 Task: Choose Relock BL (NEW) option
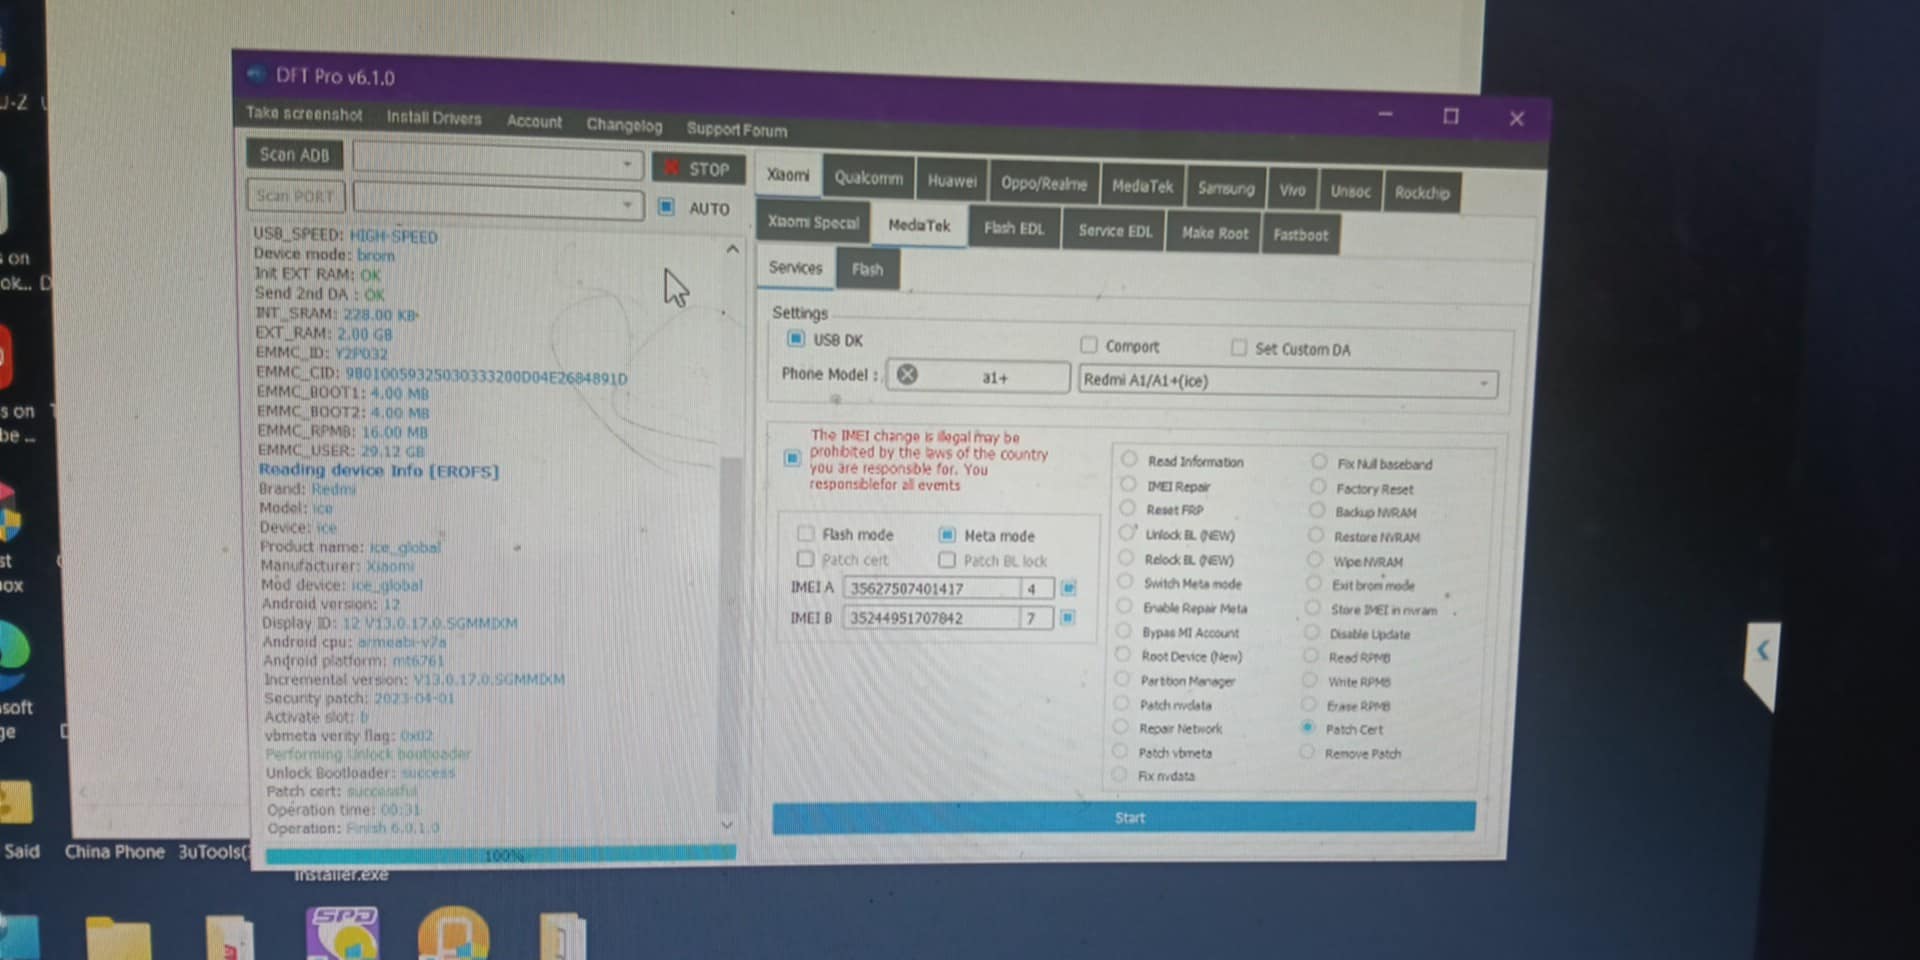tap(1126, 559)
